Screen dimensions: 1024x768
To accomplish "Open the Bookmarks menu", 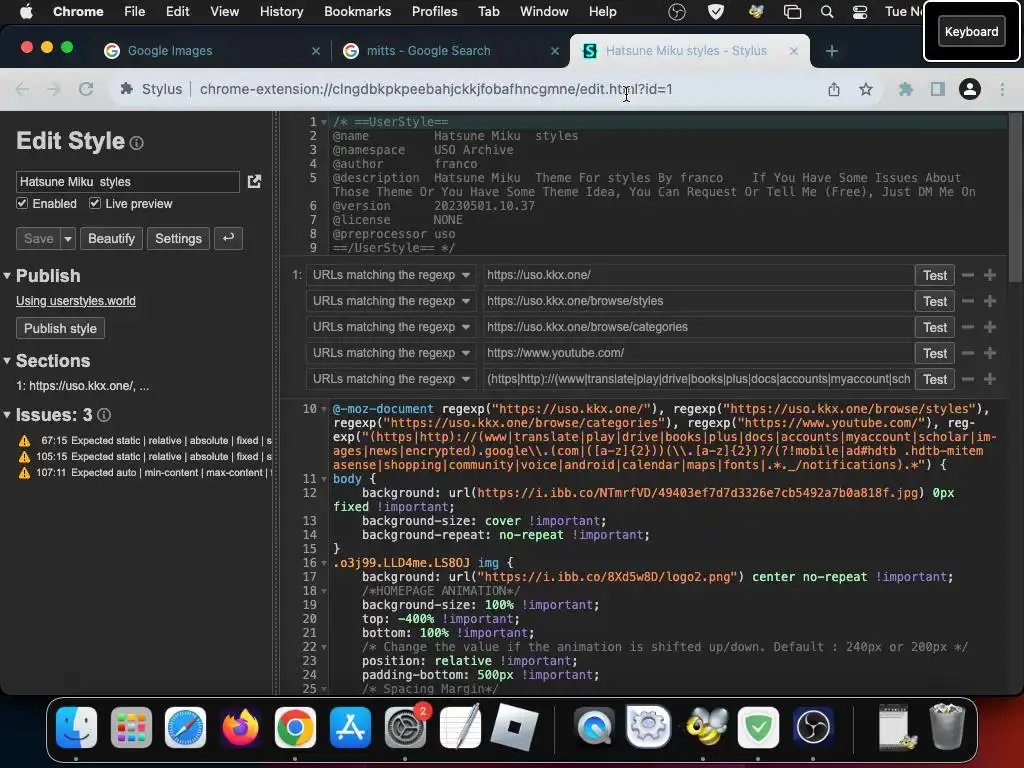I will coord(357,11).
